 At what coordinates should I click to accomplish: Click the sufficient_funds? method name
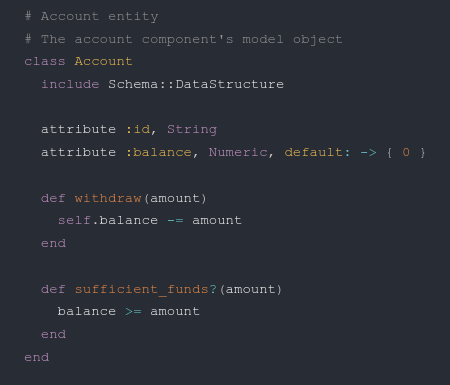(146, 289)
